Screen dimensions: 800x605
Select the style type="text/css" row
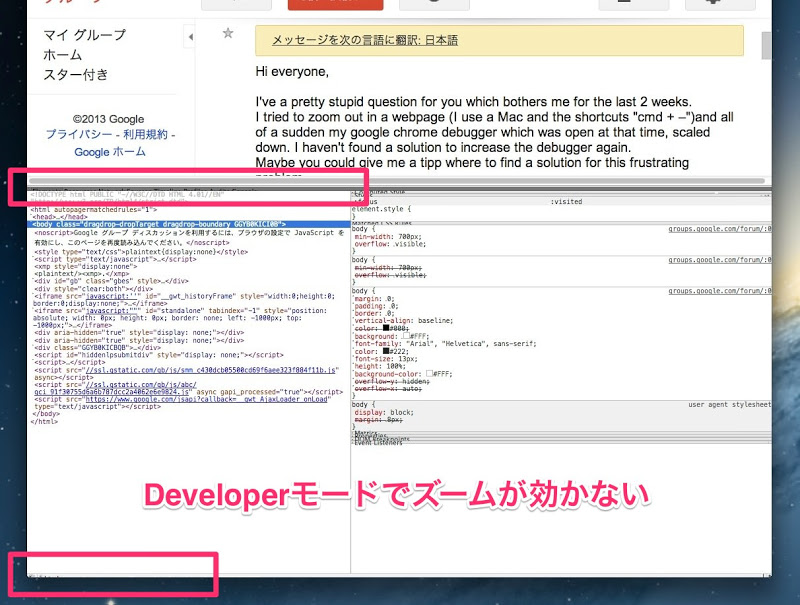point(141,252)
